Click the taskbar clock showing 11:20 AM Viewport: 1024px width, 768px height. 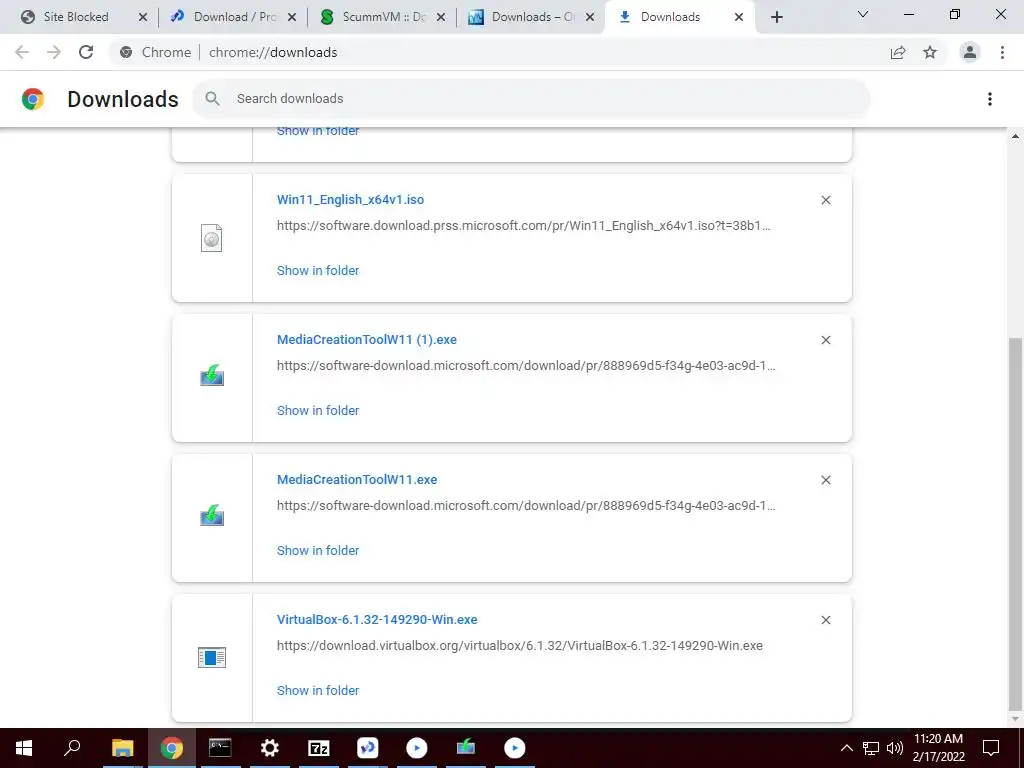point(938,748)
